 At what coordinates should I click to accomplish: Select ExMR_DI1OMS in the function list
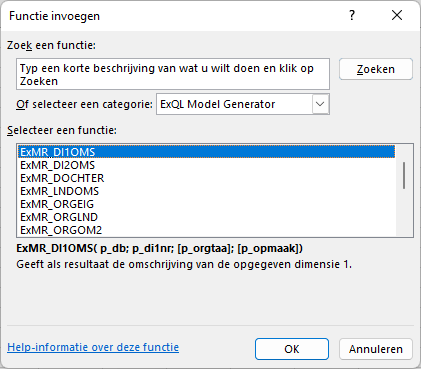pyautogui.click(x=206, y=152)
